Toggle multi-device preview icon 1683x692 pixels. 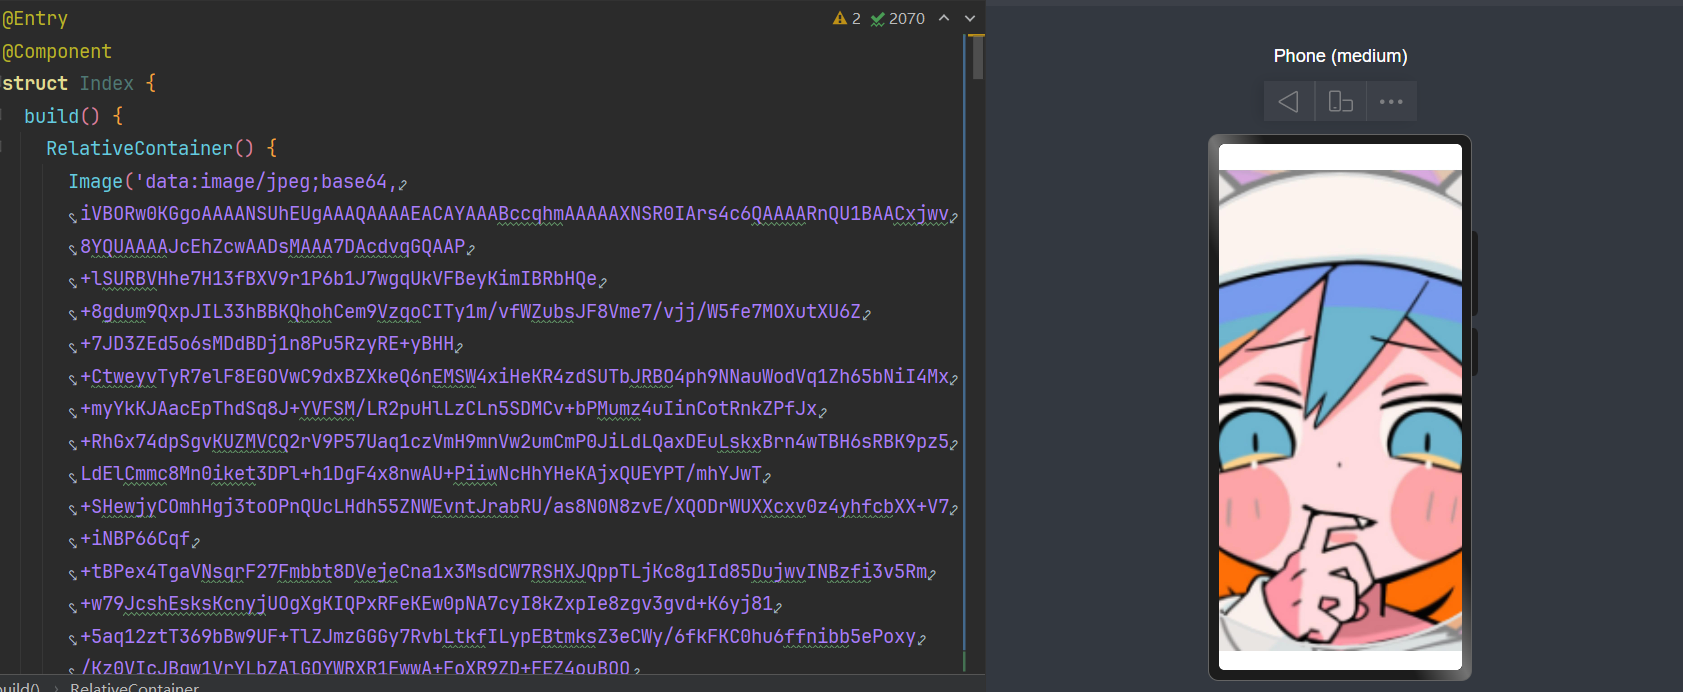1340,101
